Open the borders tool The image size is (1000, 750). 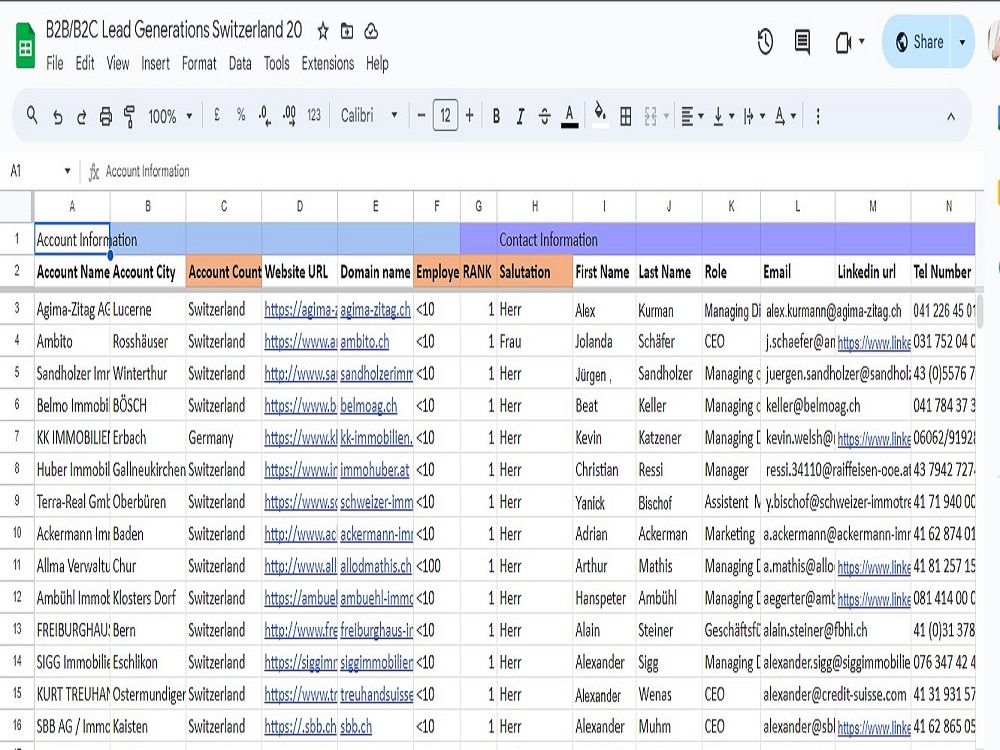626,116
